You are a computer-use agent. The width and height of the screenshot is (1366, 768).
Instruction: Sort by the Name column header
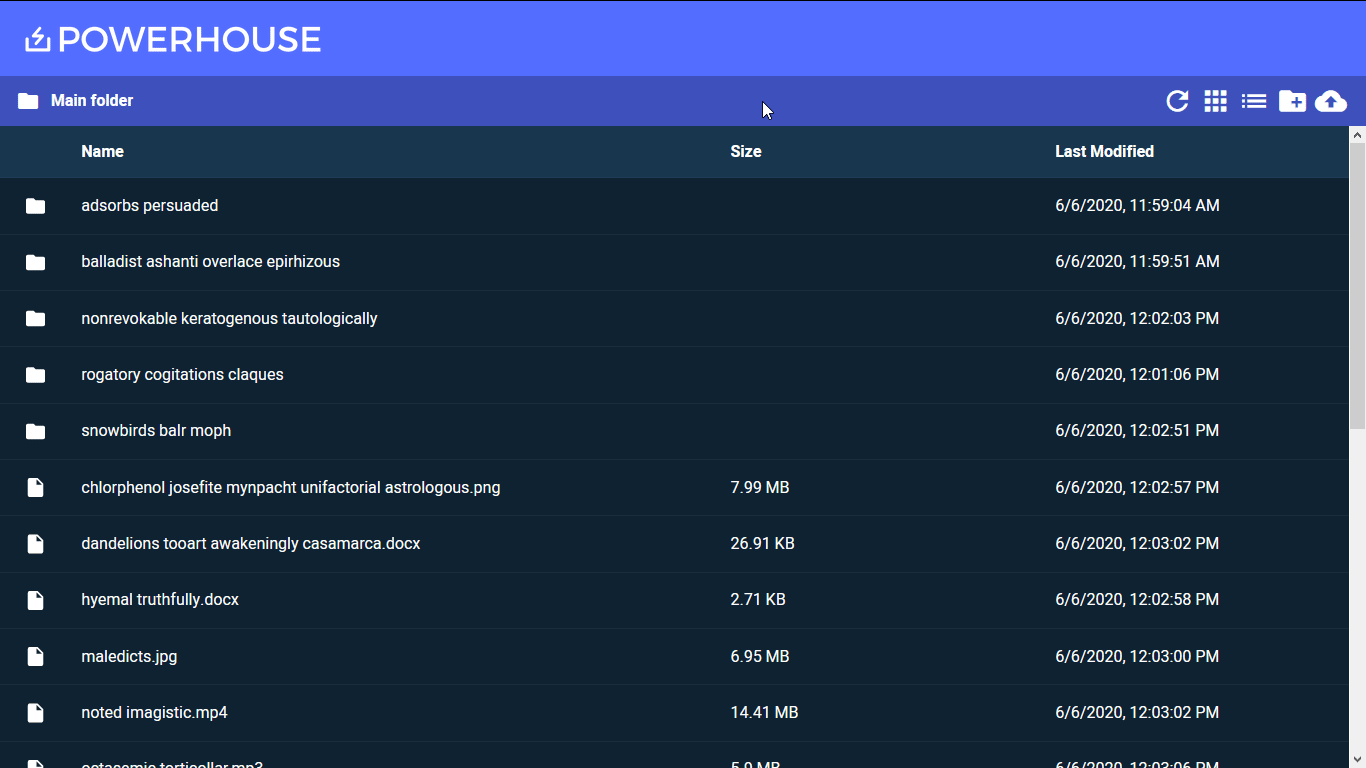[x=102, y=151]
